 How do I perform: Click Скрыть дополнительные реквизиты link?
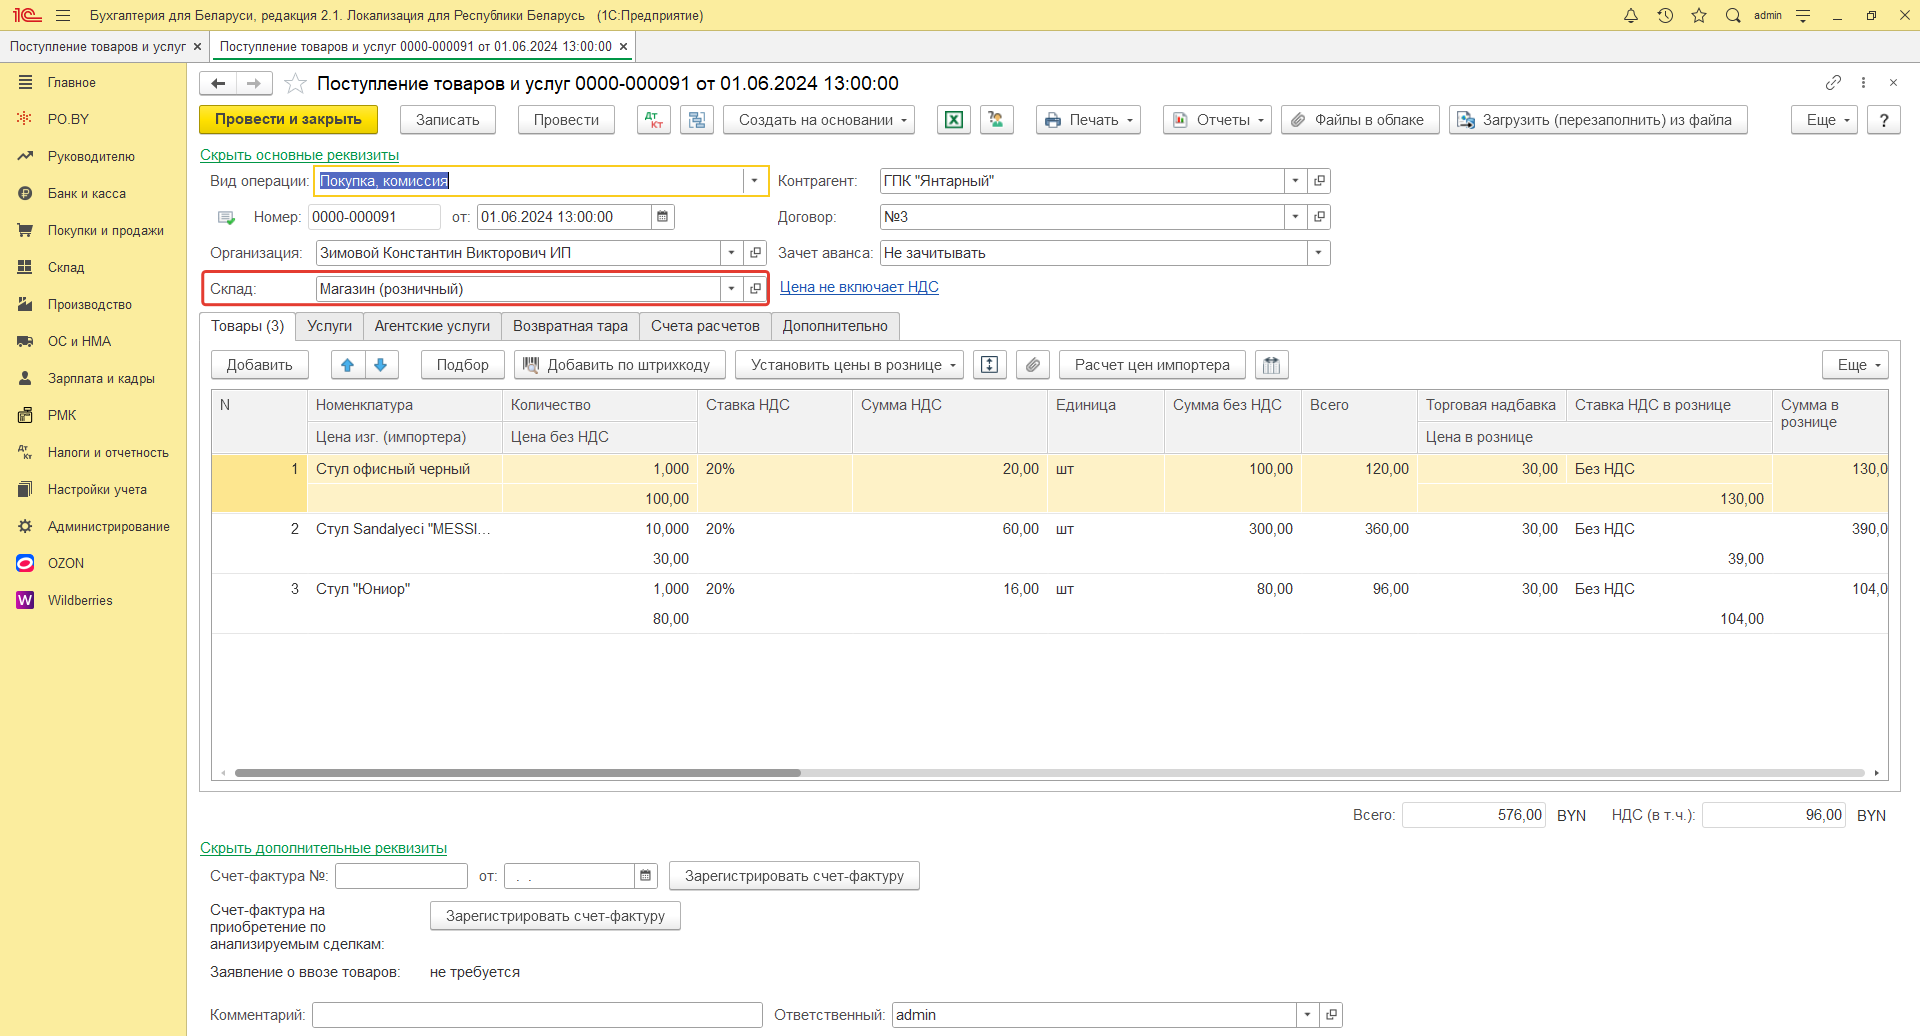pos(323,848)
